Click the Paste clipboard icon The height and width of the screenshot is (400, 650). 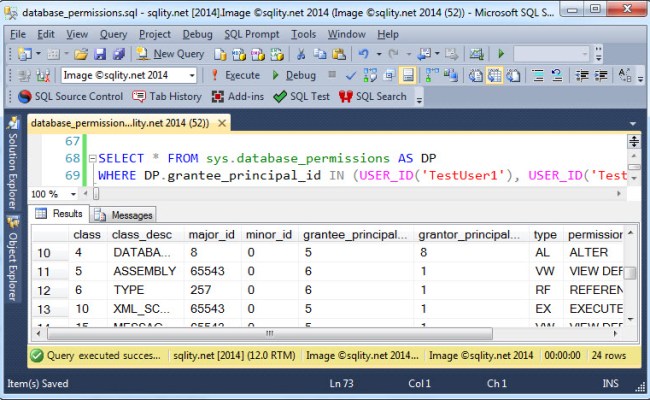click(339, 54)
